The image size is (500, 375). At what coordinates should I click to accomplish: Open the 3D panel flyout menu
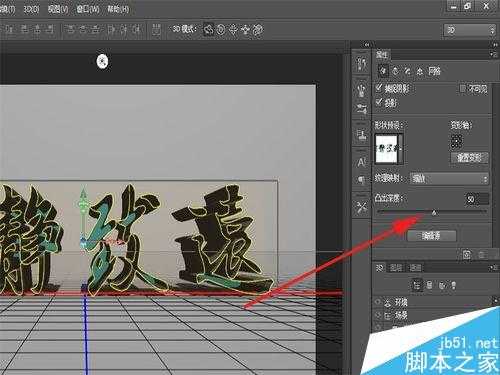point(492,268)
